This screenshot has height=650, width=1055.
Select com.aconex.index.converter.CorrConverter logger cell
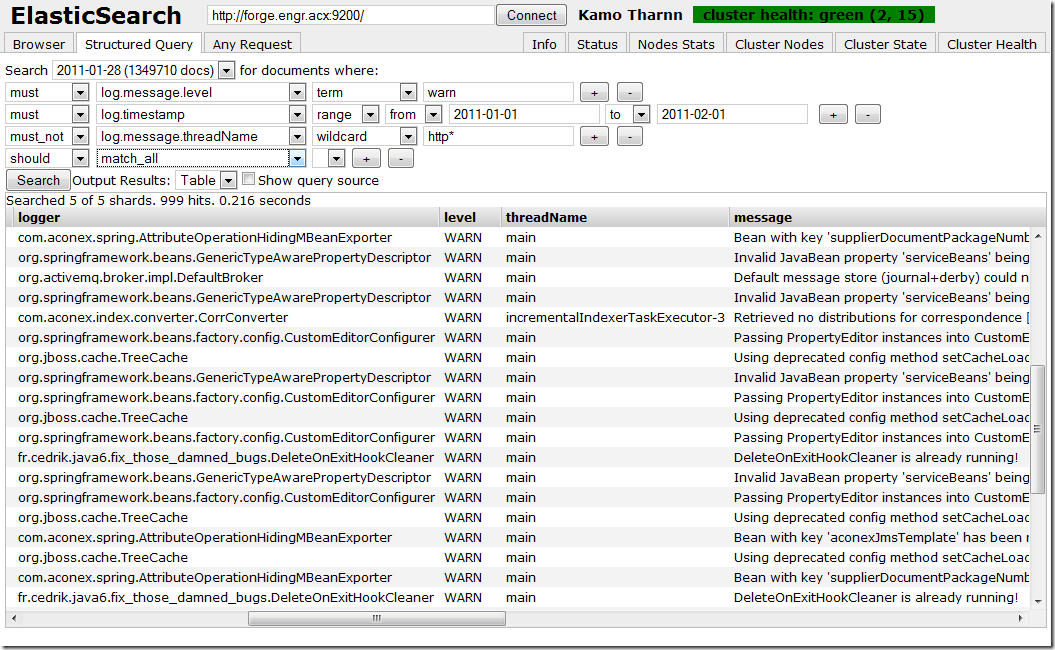pyautogui.click(x=153, y=318)
